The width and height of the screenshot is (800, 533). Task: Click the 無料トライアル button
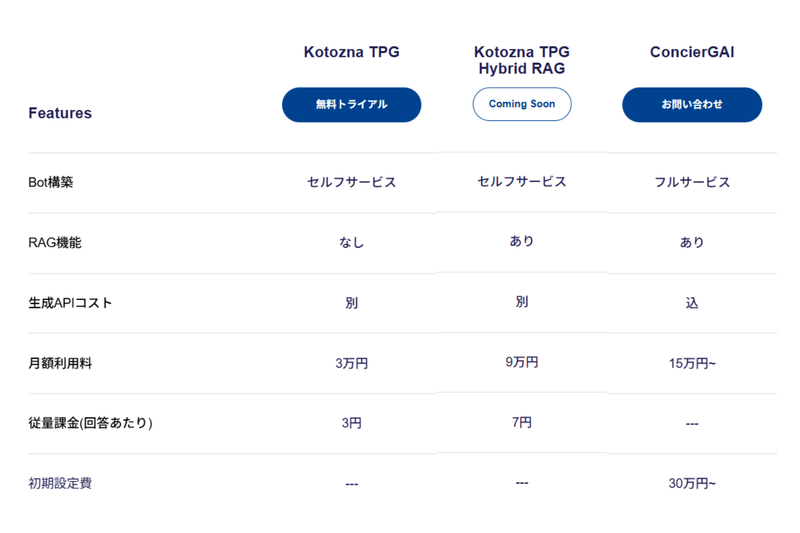tap(351, 105)
